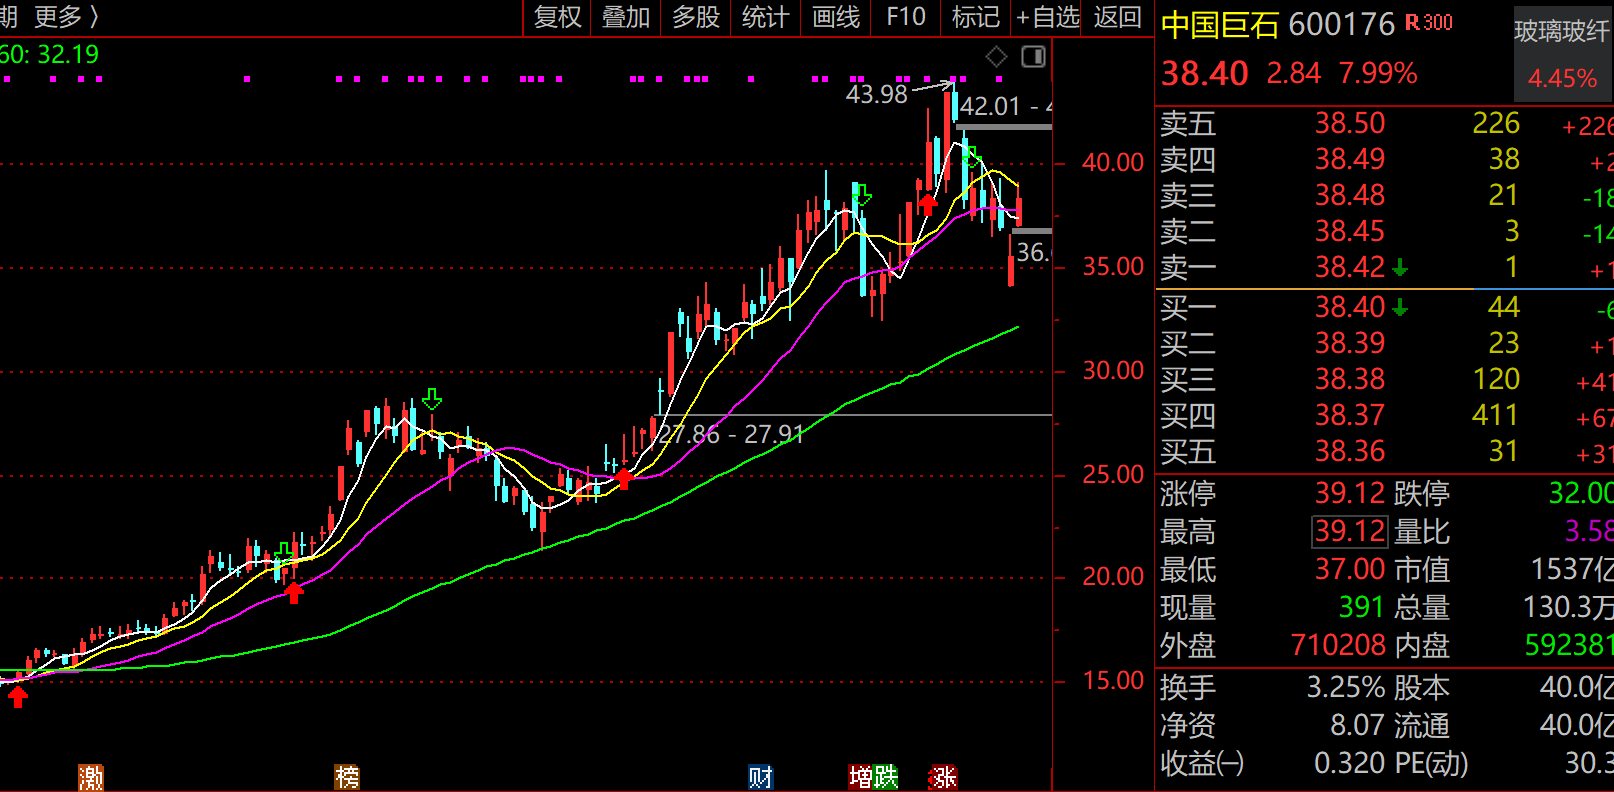The image size is (1614, 792).
Task: Click the green down arrow below 43.98 high
Action: 970,156
